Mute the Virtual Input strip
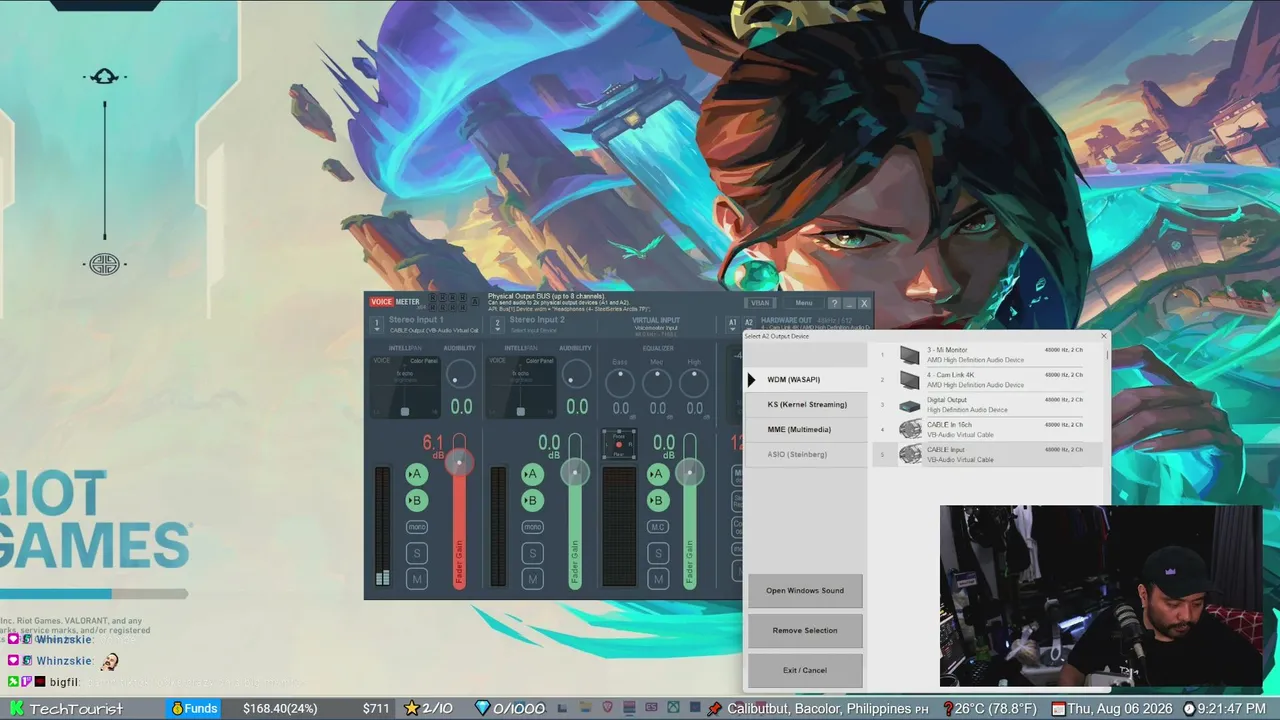The width and height of the screenshot is (1280, 720). (657, 579)
